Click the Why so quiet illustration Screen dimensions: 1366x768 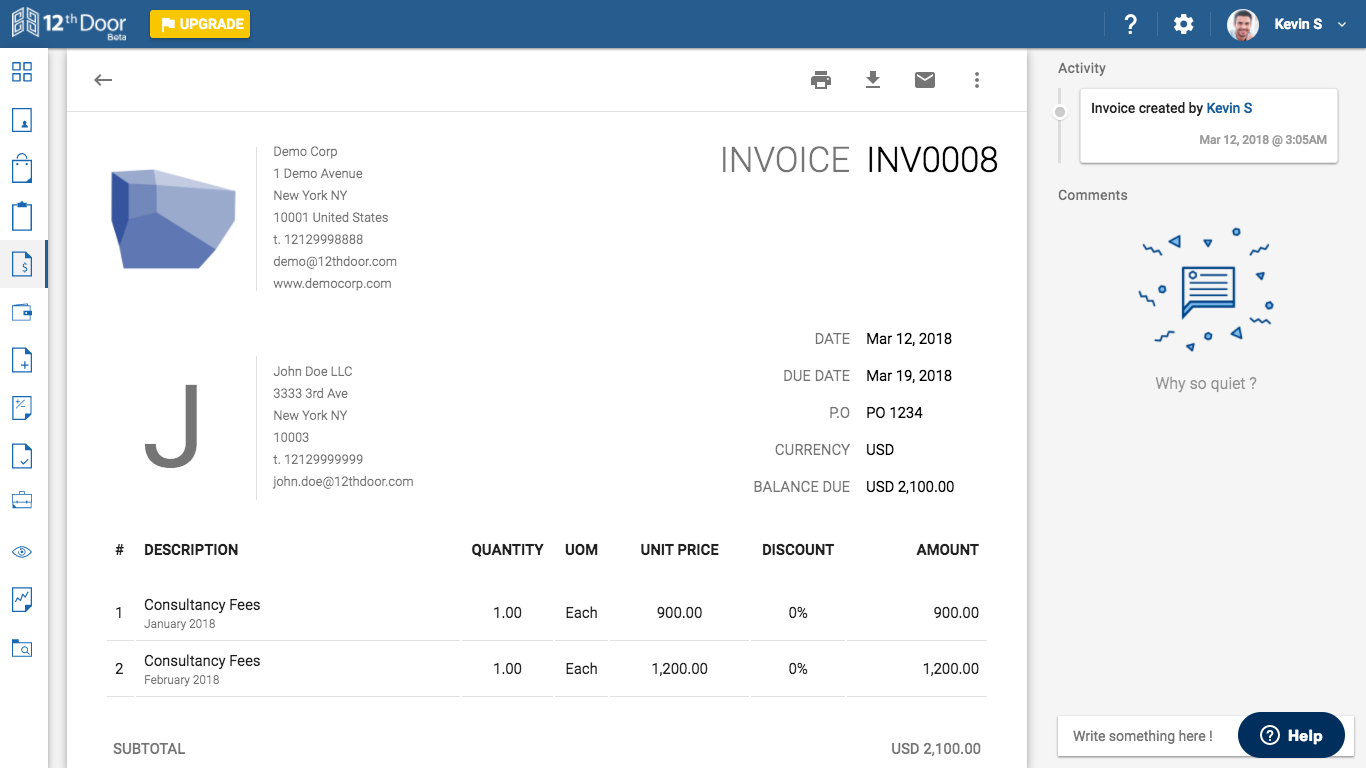coord(1206,290)
